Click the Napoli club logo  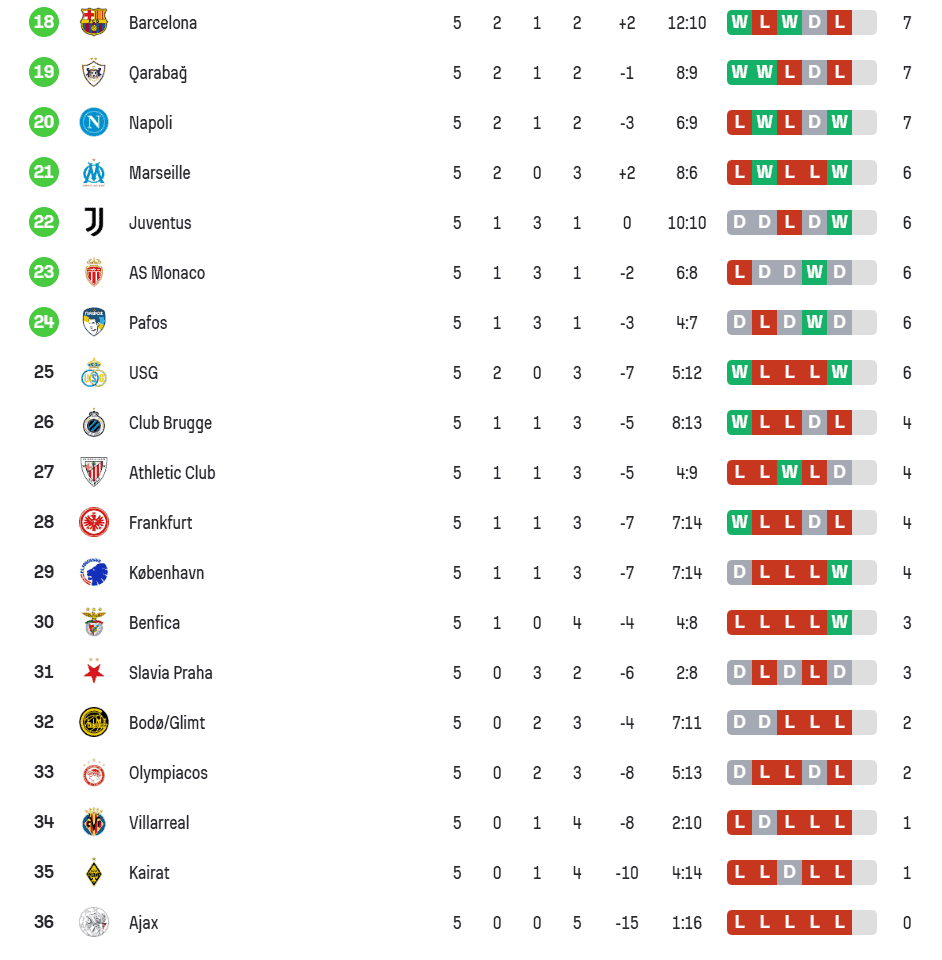(94, 122)
